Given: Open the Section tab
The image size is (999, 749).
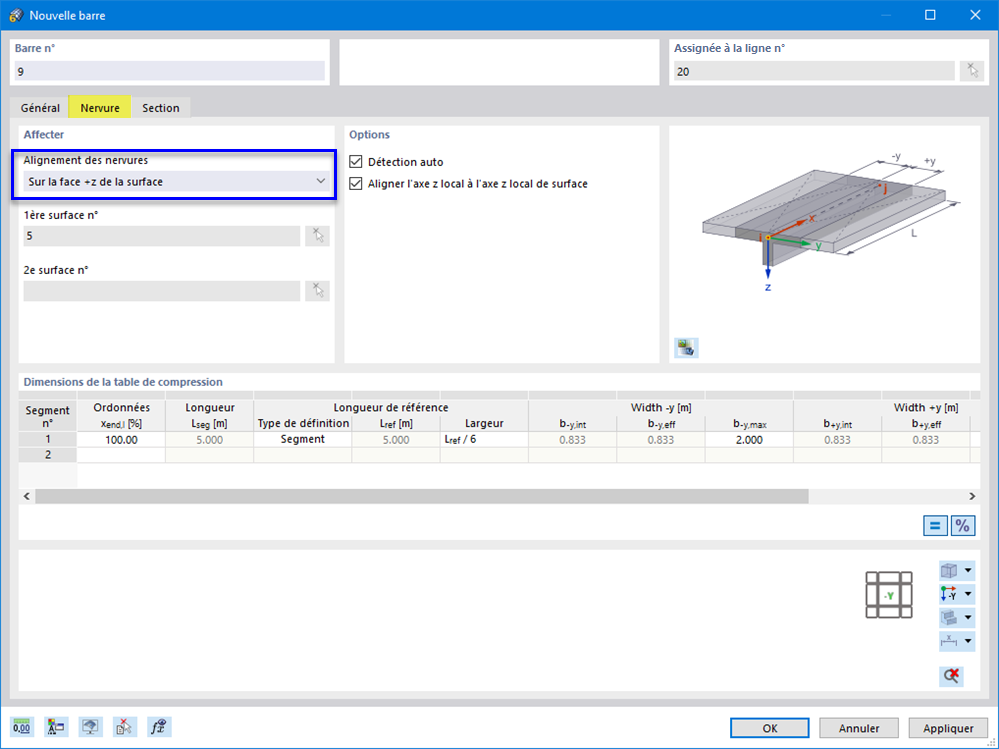Looking at the screenshot, I should point(161,108).
